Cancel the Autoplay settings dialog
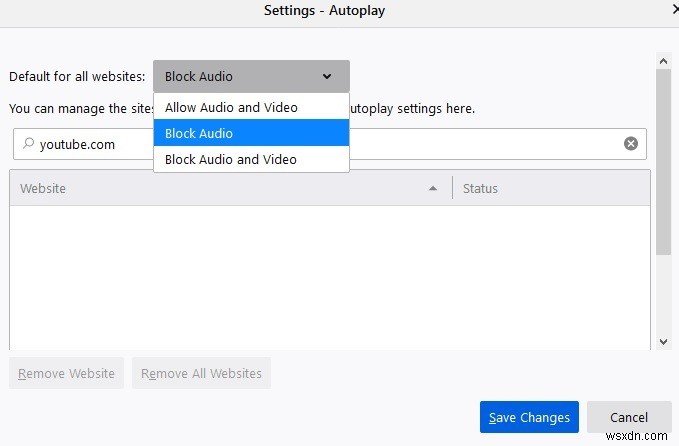 click(x=629, y=417)
